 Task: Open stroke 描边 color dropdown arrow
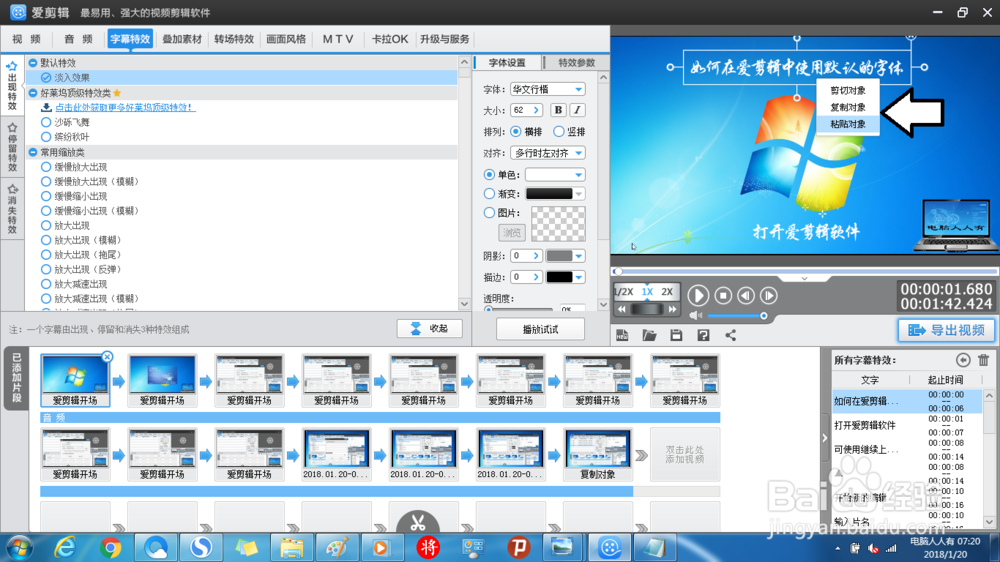click(x=578, y=277)
